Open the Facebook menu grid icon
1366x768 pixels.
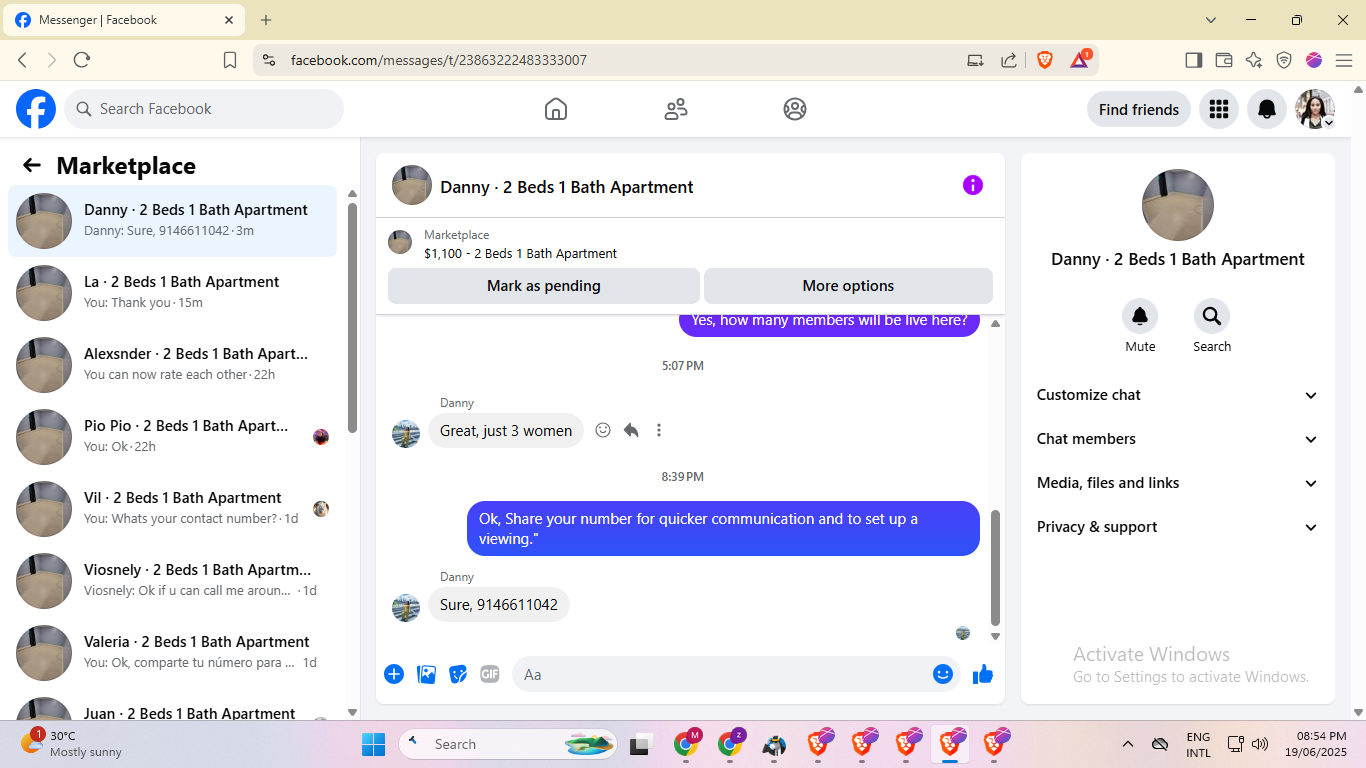[1218, 109]
